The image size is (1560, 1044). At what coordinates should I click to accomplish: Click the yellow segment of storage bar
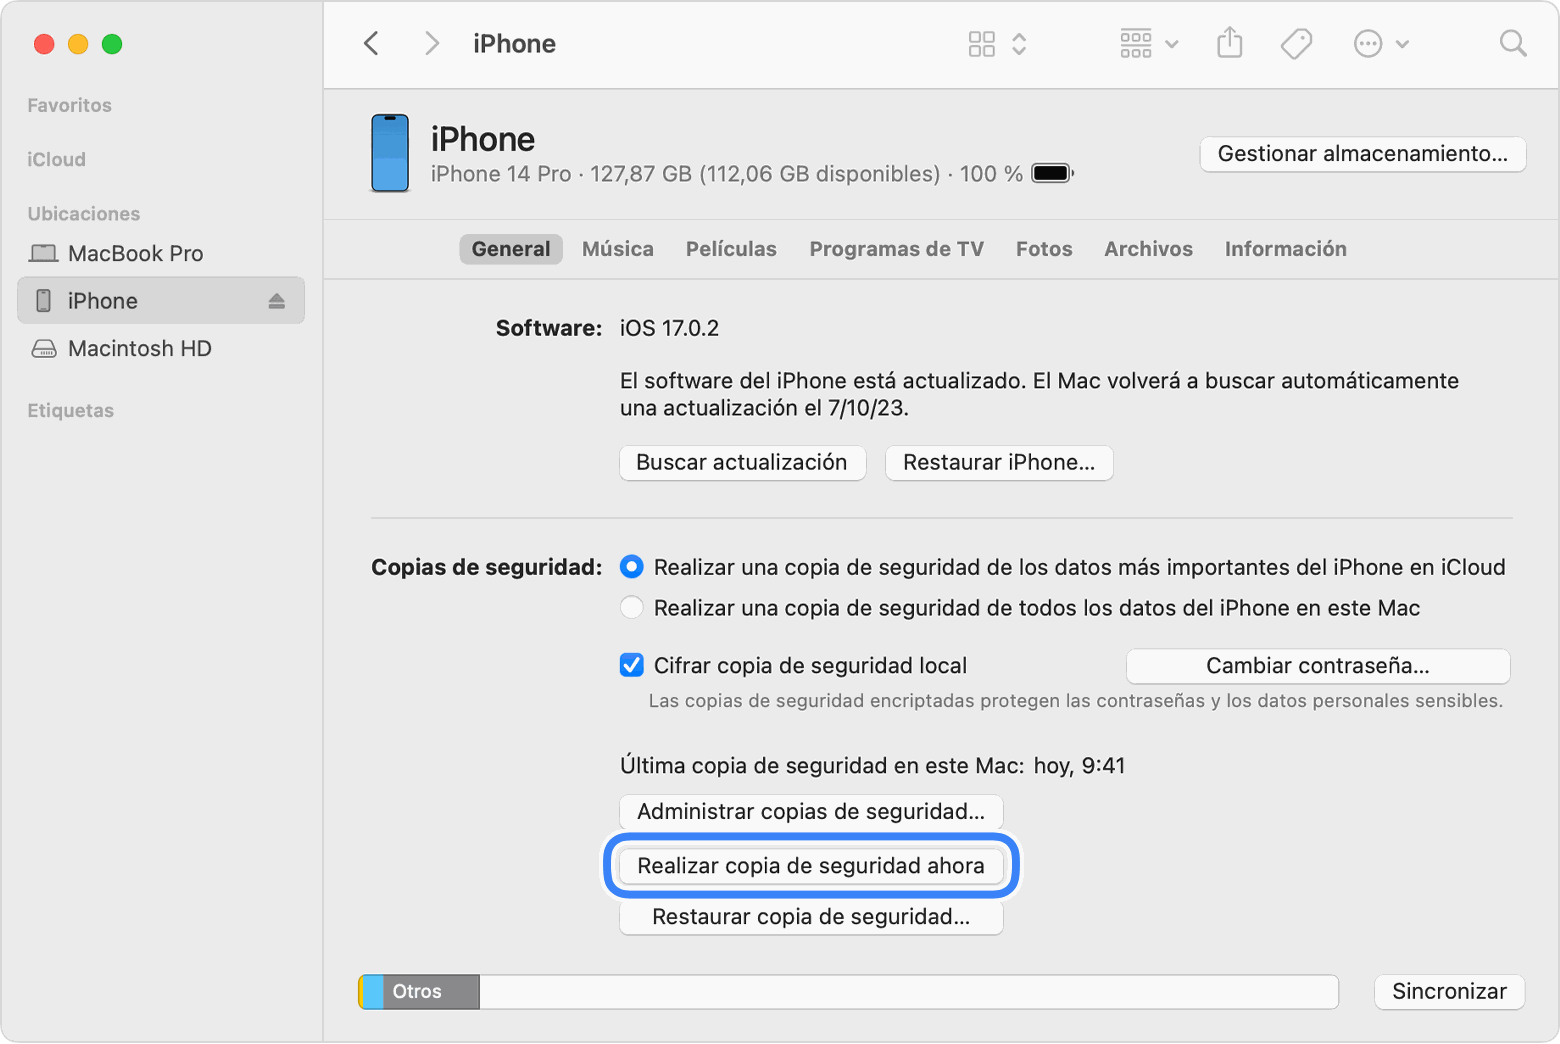[x=361, y=992]
